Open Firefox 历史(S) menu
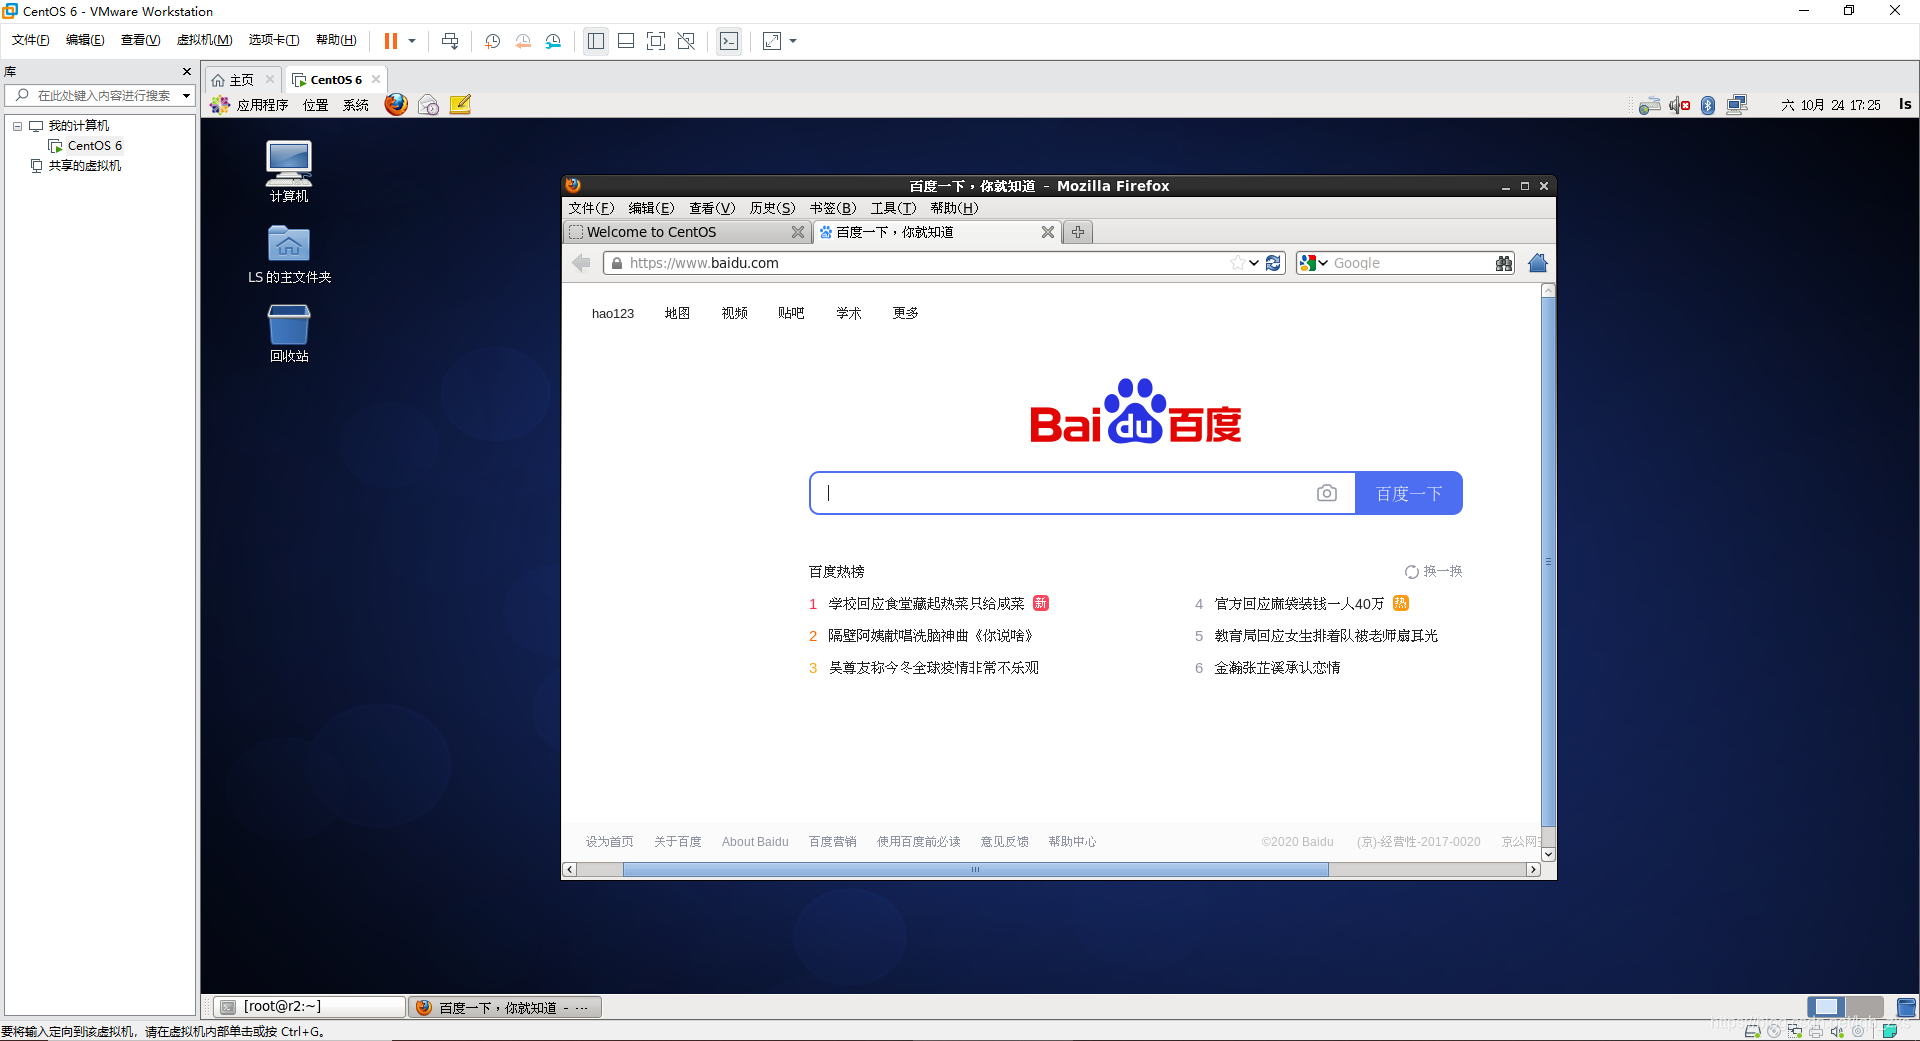This screenshot has width=1920, height=1041. 772,208
